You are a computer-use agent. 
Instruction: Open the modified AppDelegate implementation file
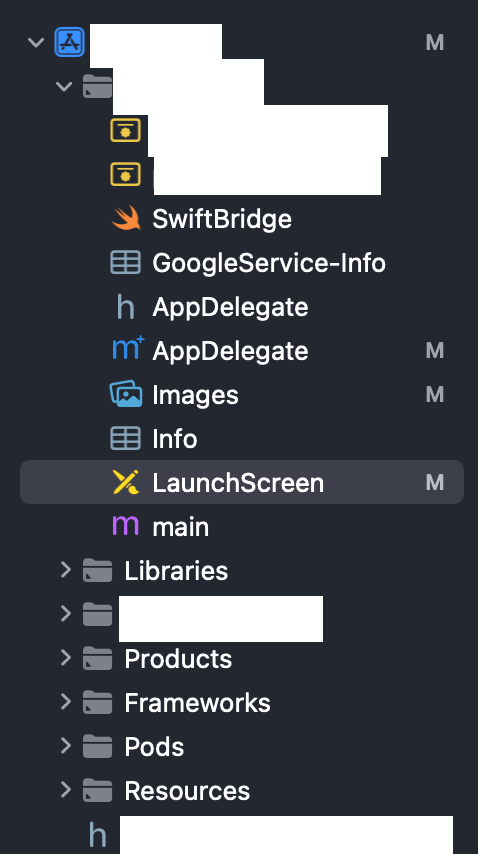pos(230,351)
